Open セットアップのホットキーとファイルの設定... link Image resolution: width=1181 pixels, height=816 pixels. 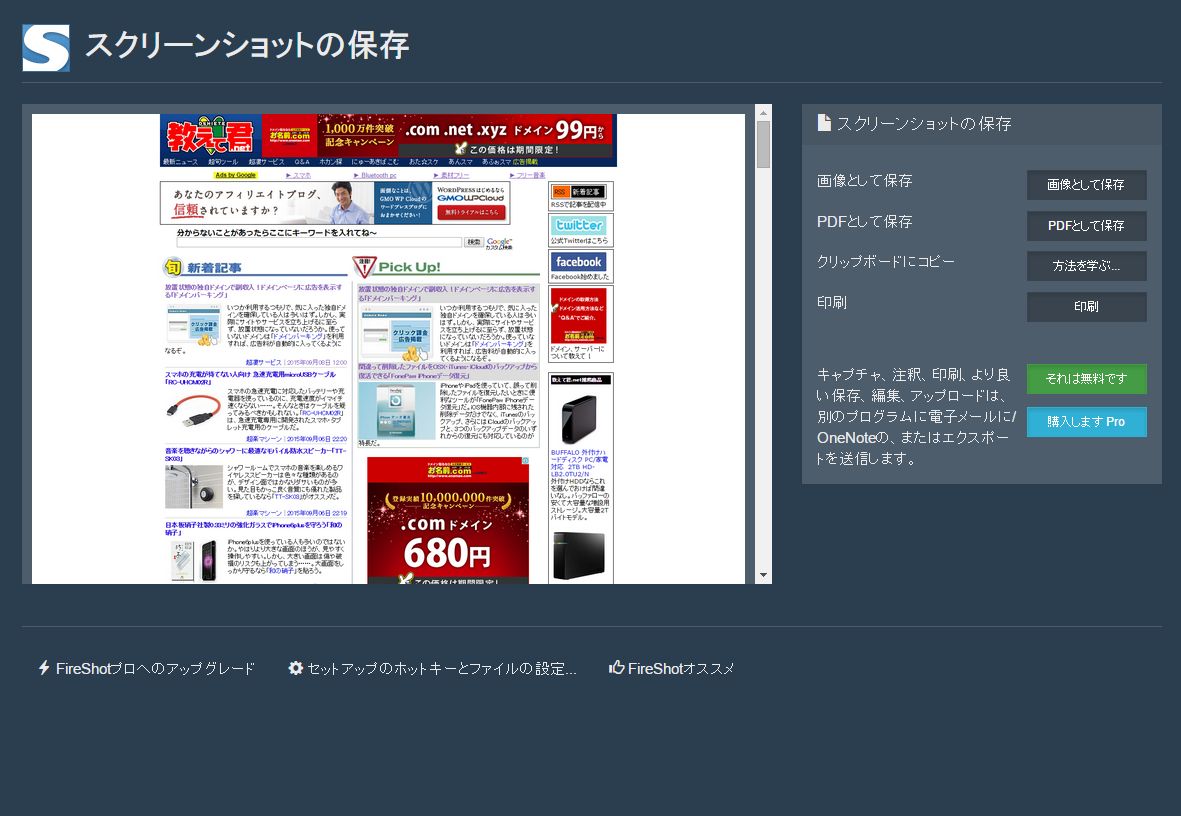[432, 668]
